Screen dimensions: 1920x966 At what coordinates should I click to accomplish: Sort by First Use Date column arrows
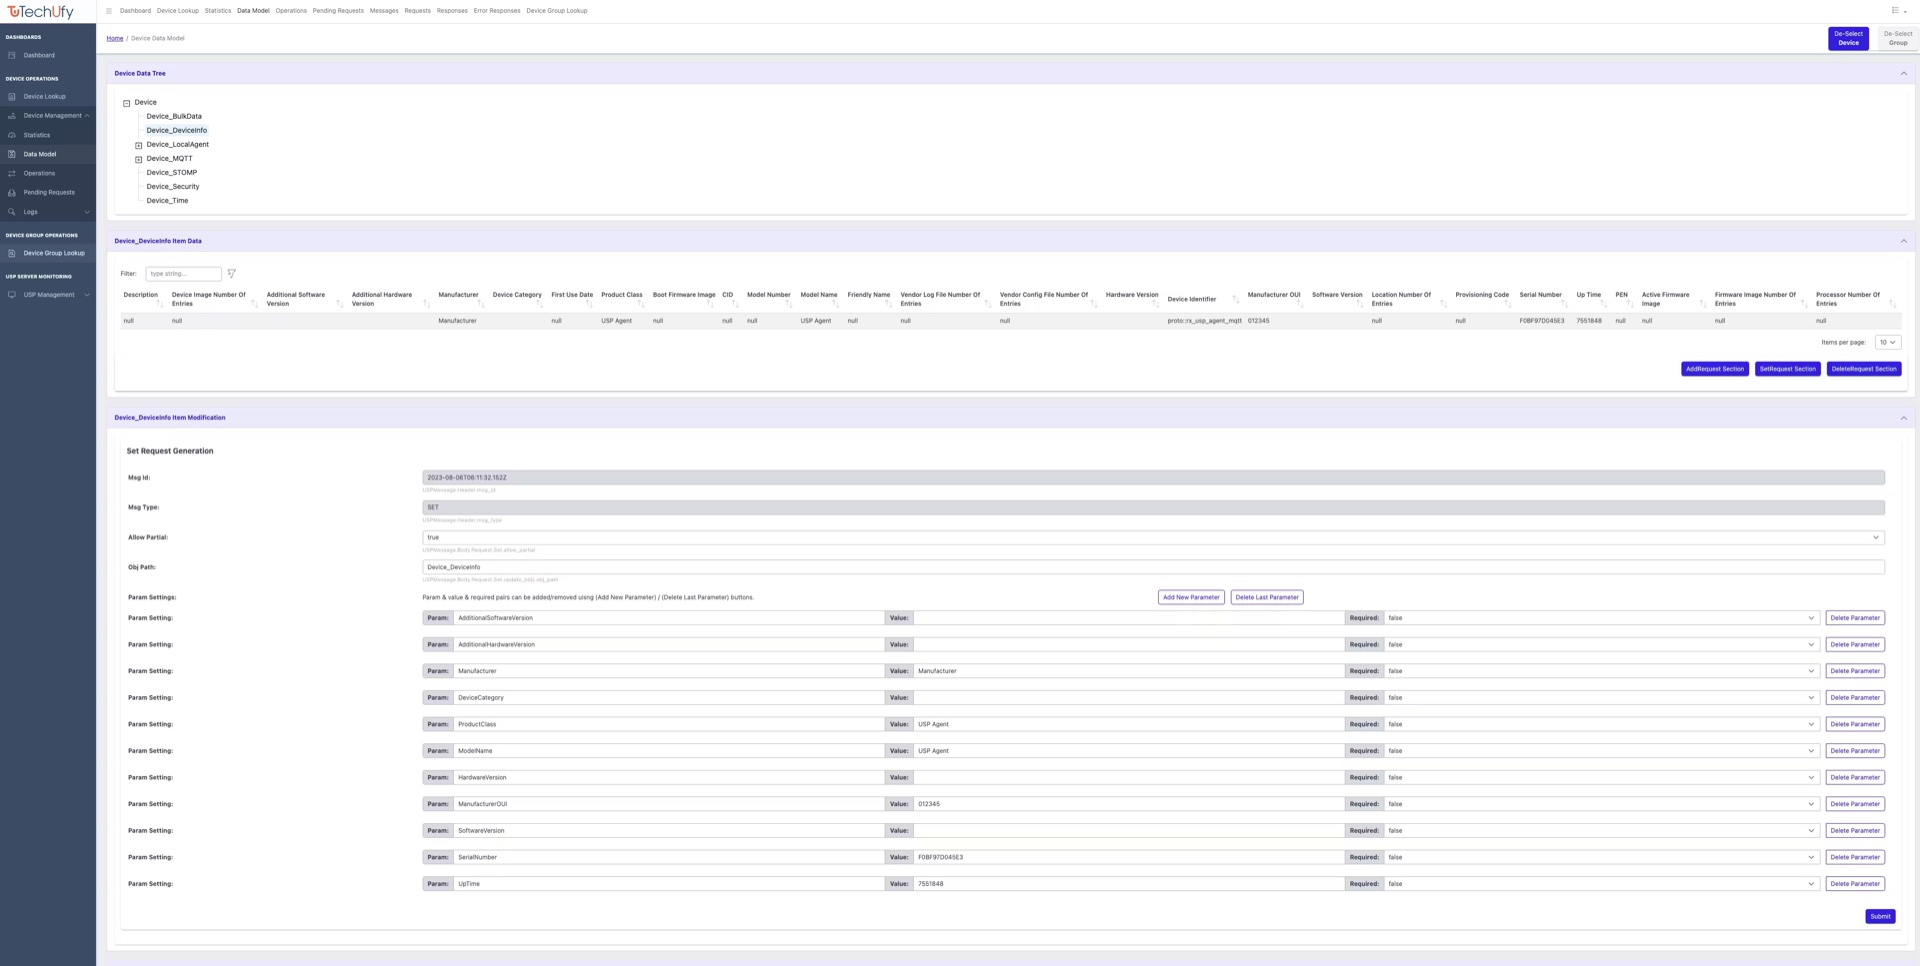(590, 303)
